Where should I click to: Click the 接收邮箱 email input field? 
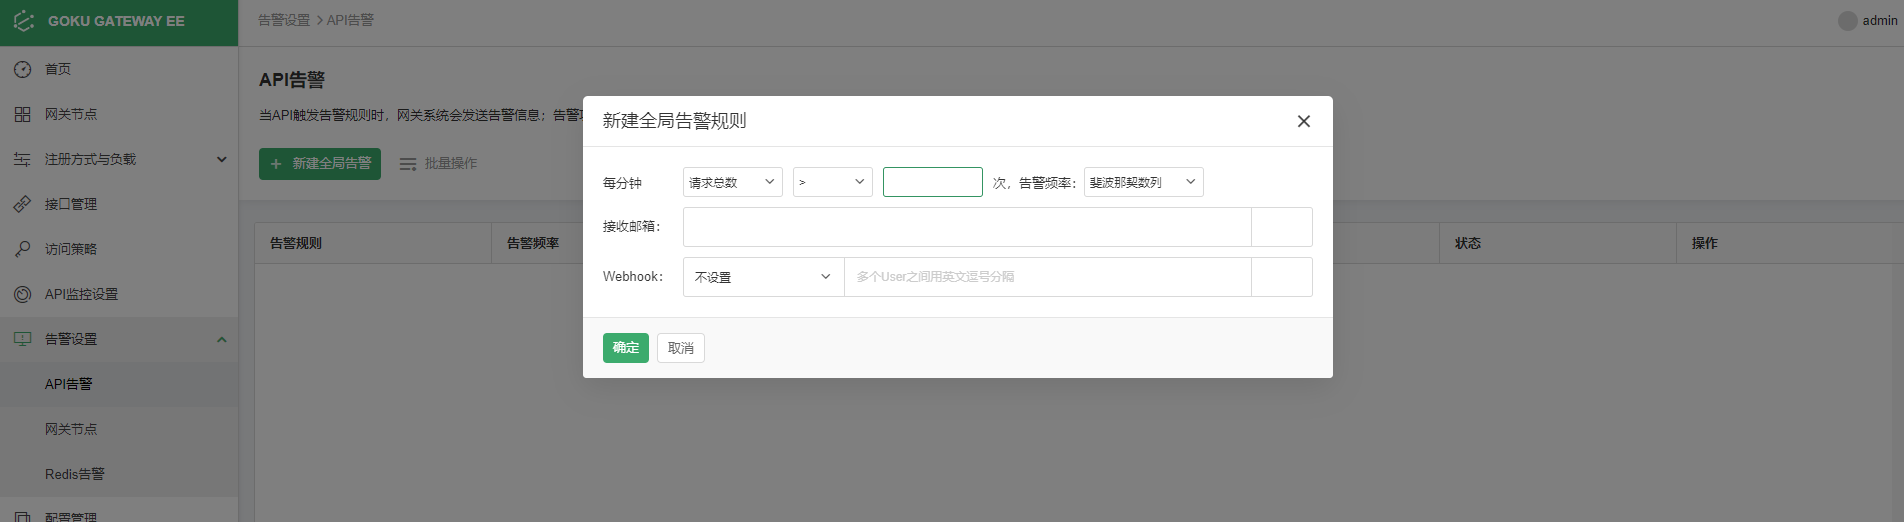pos(966,227)
